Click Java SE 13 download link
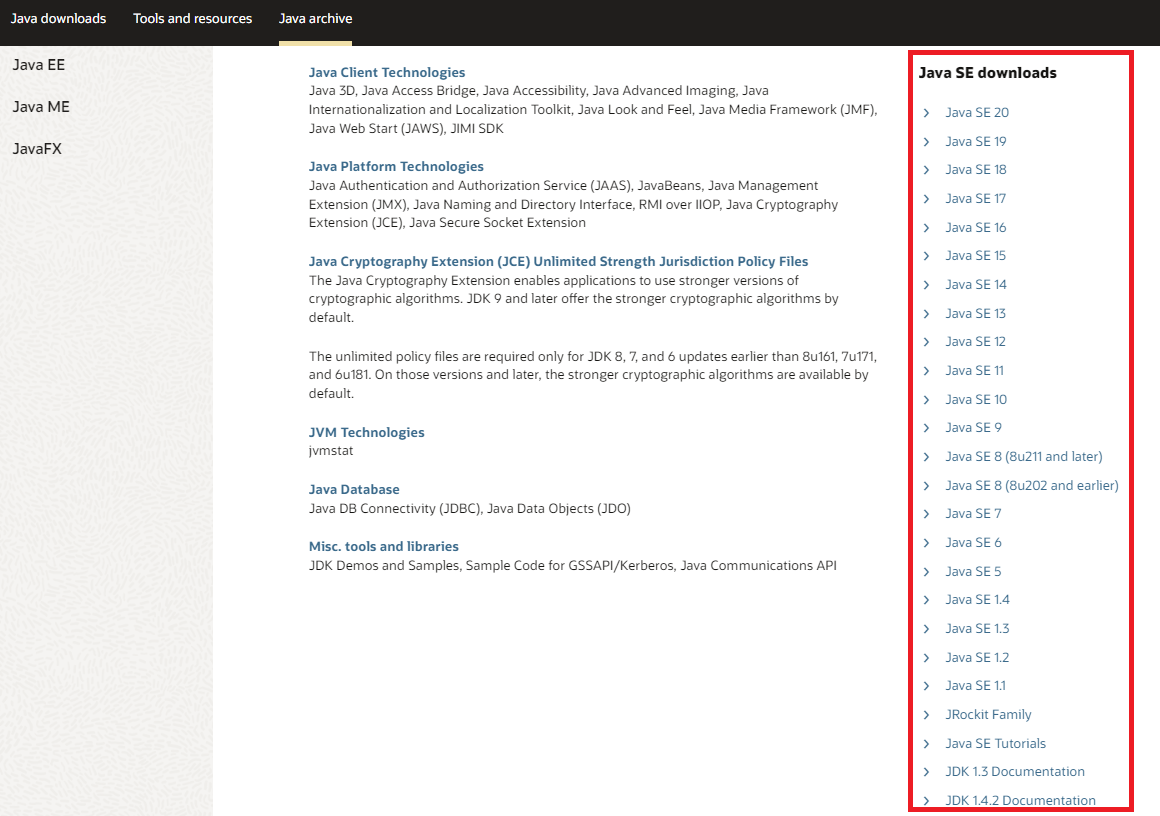Image resolution: width=1160 pixels, height=816 pixels. tap(976, 313)
